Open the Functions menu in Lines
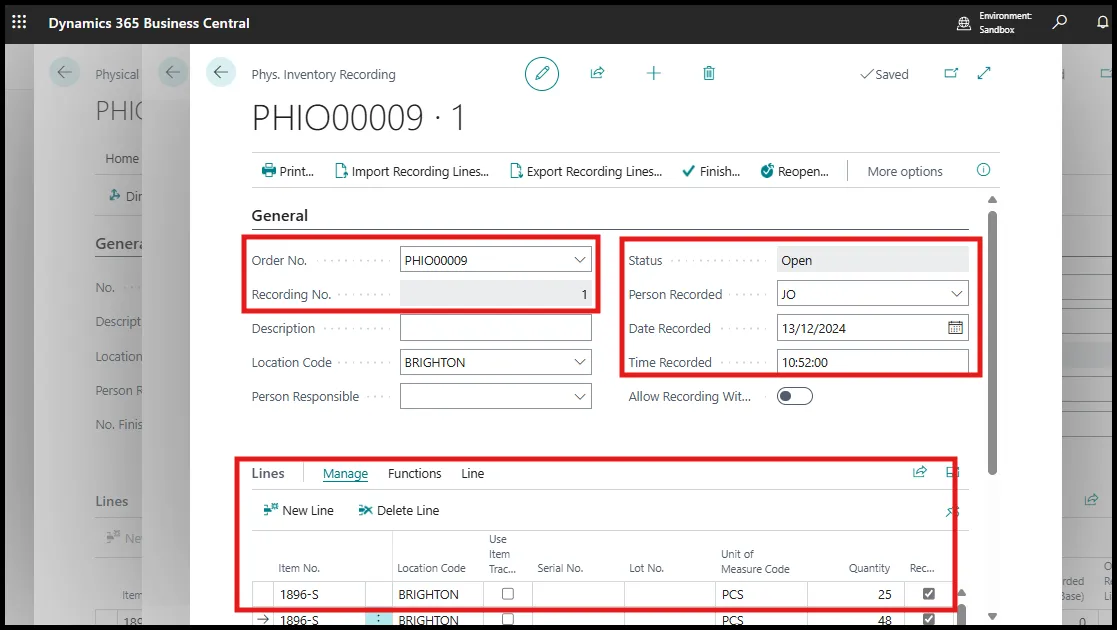 pos(415,473)
